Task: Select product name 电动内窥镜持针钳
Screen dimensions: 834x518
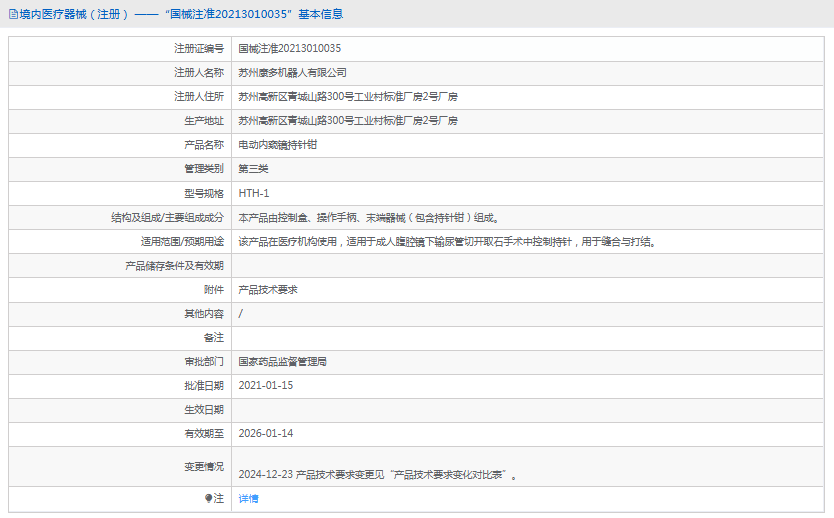Action: pyautogui.click(x=278, y=145)
